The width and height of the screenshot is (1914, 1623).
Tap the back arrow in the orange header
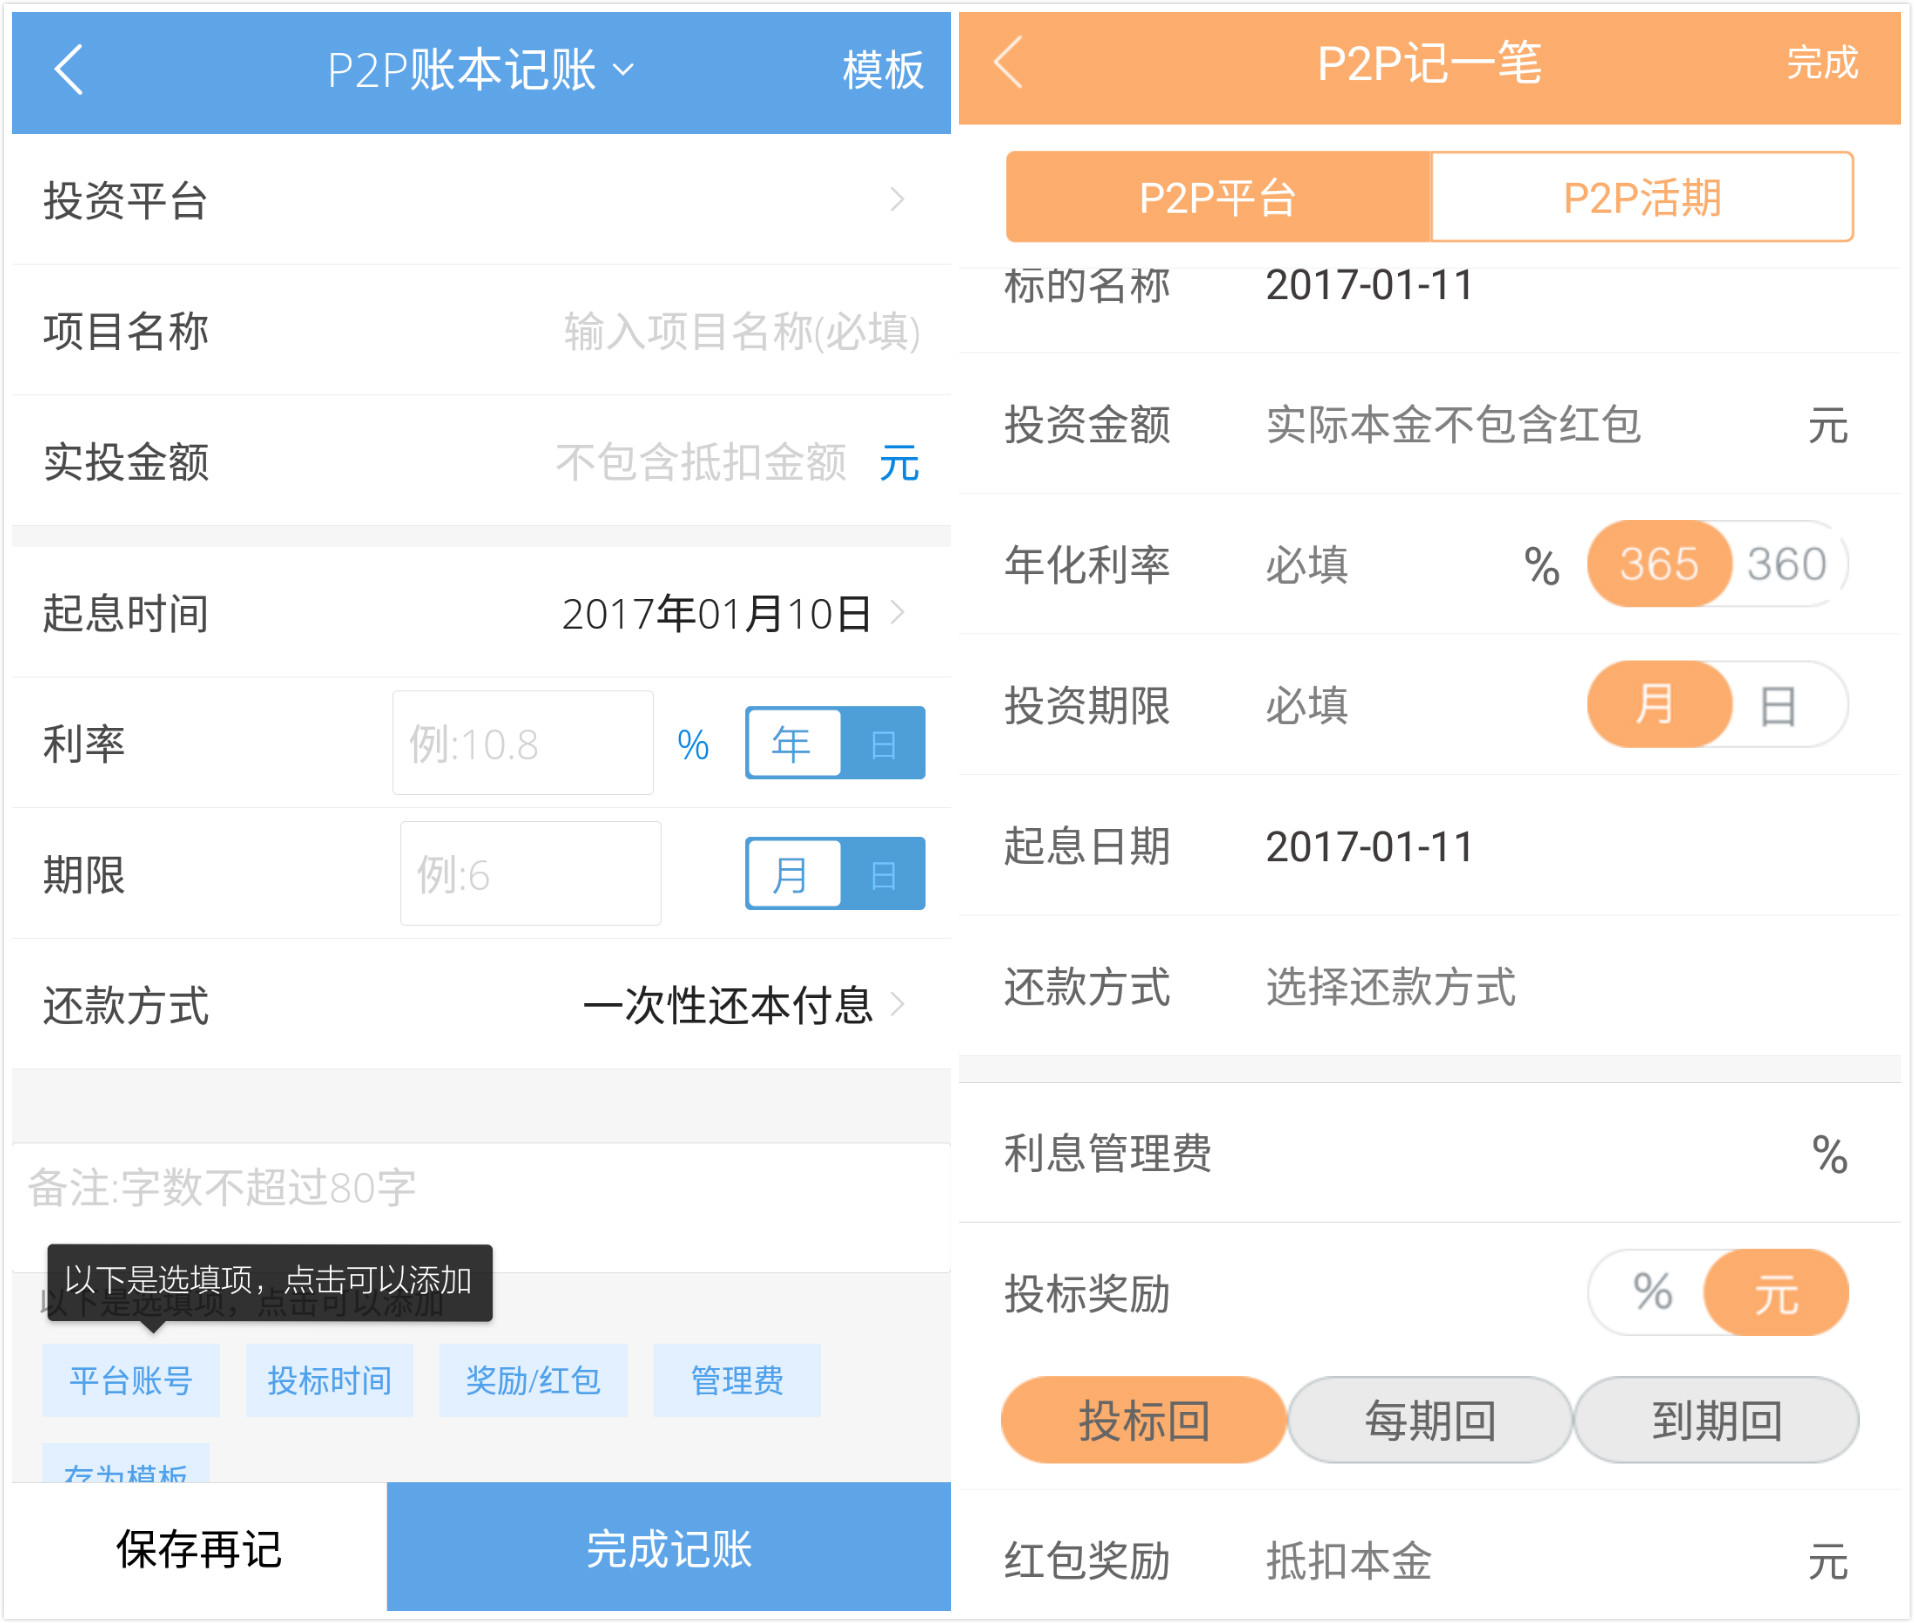tap(1008, 63)
